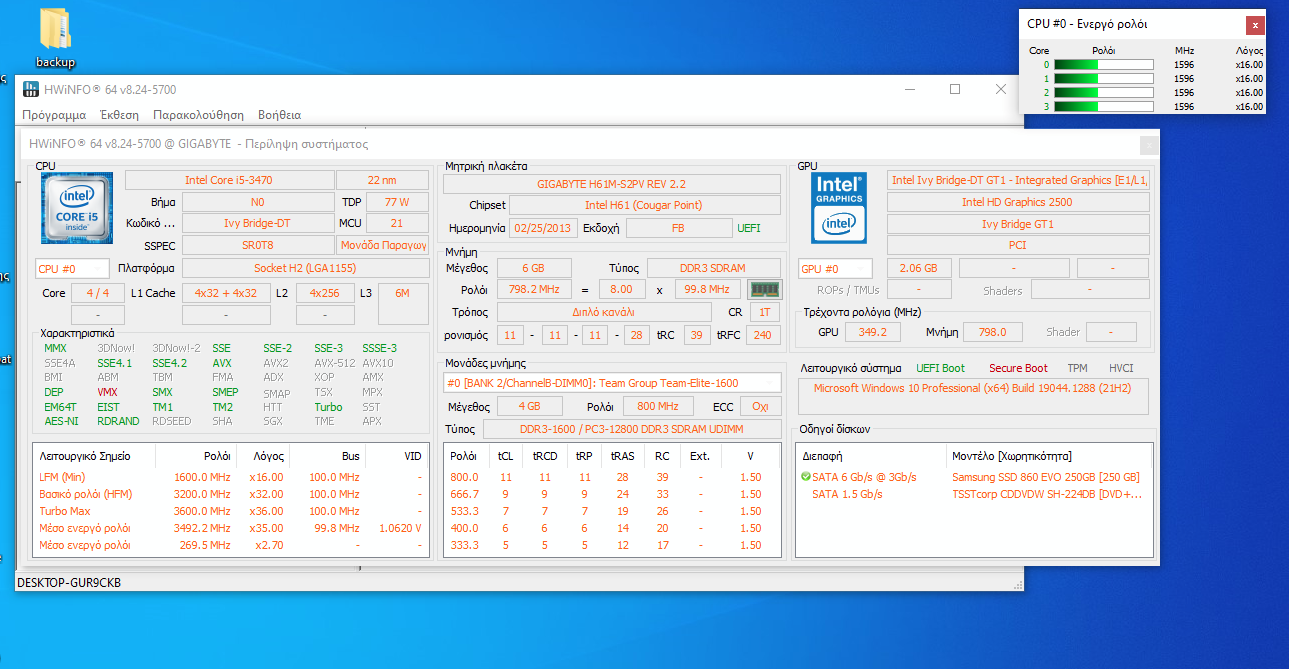
Task: Click the 1.0620 V VID value
Action: [398, 528]
